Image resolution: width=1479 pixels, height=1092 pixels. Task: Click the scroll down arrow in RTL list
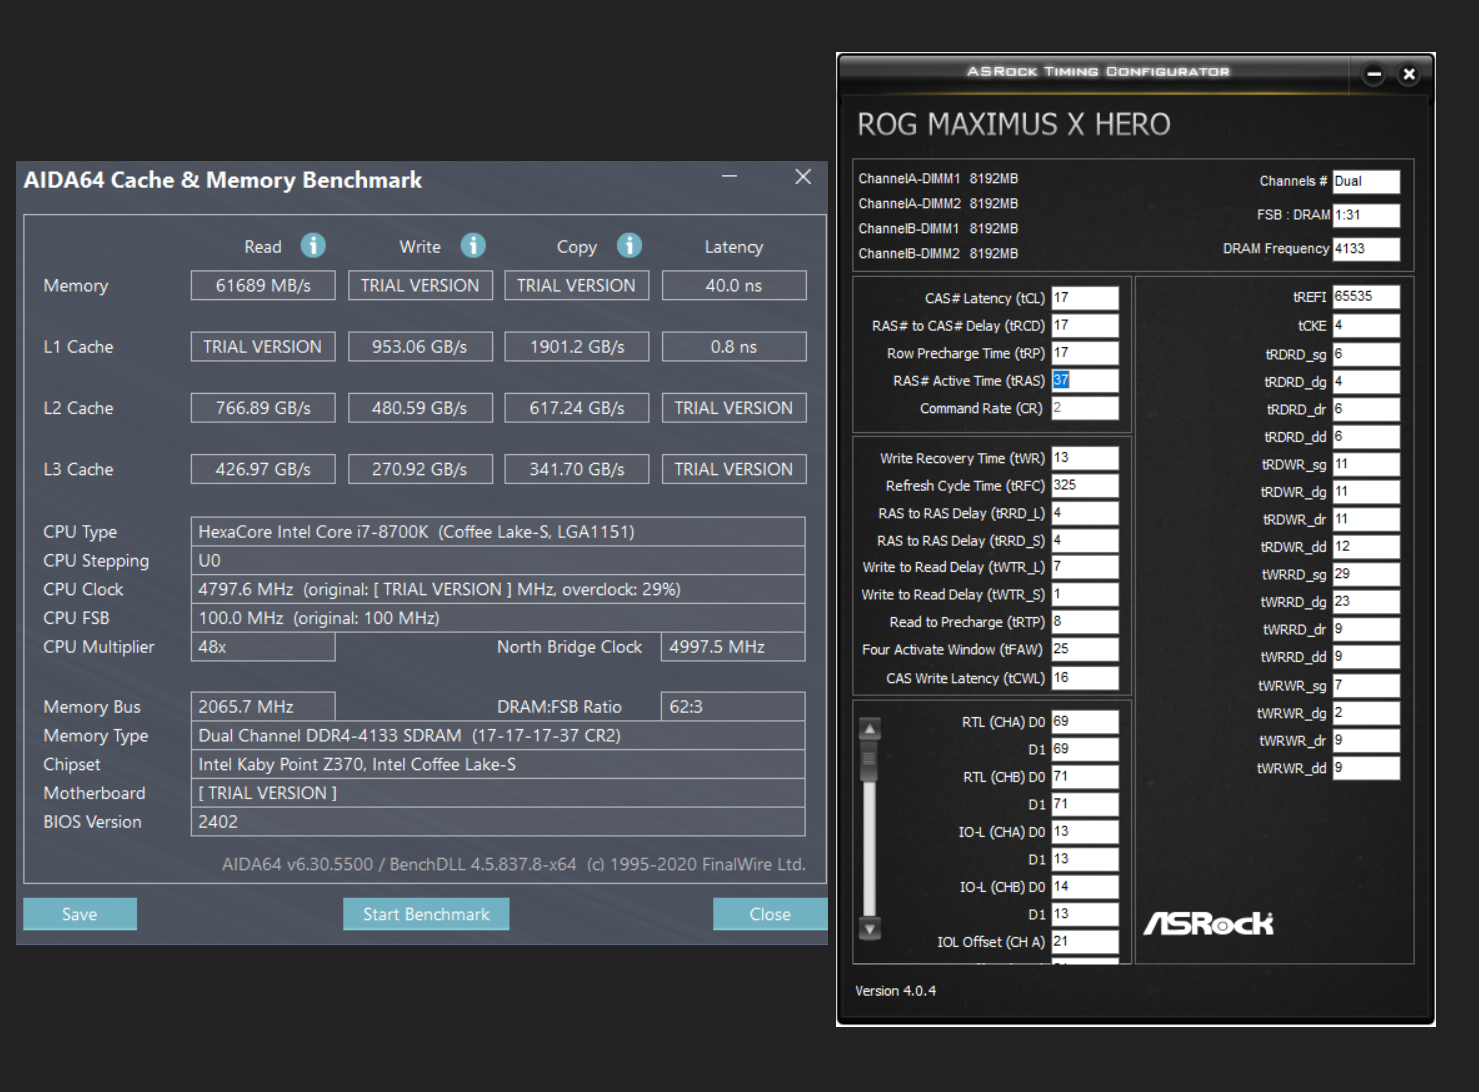[870, 929]
